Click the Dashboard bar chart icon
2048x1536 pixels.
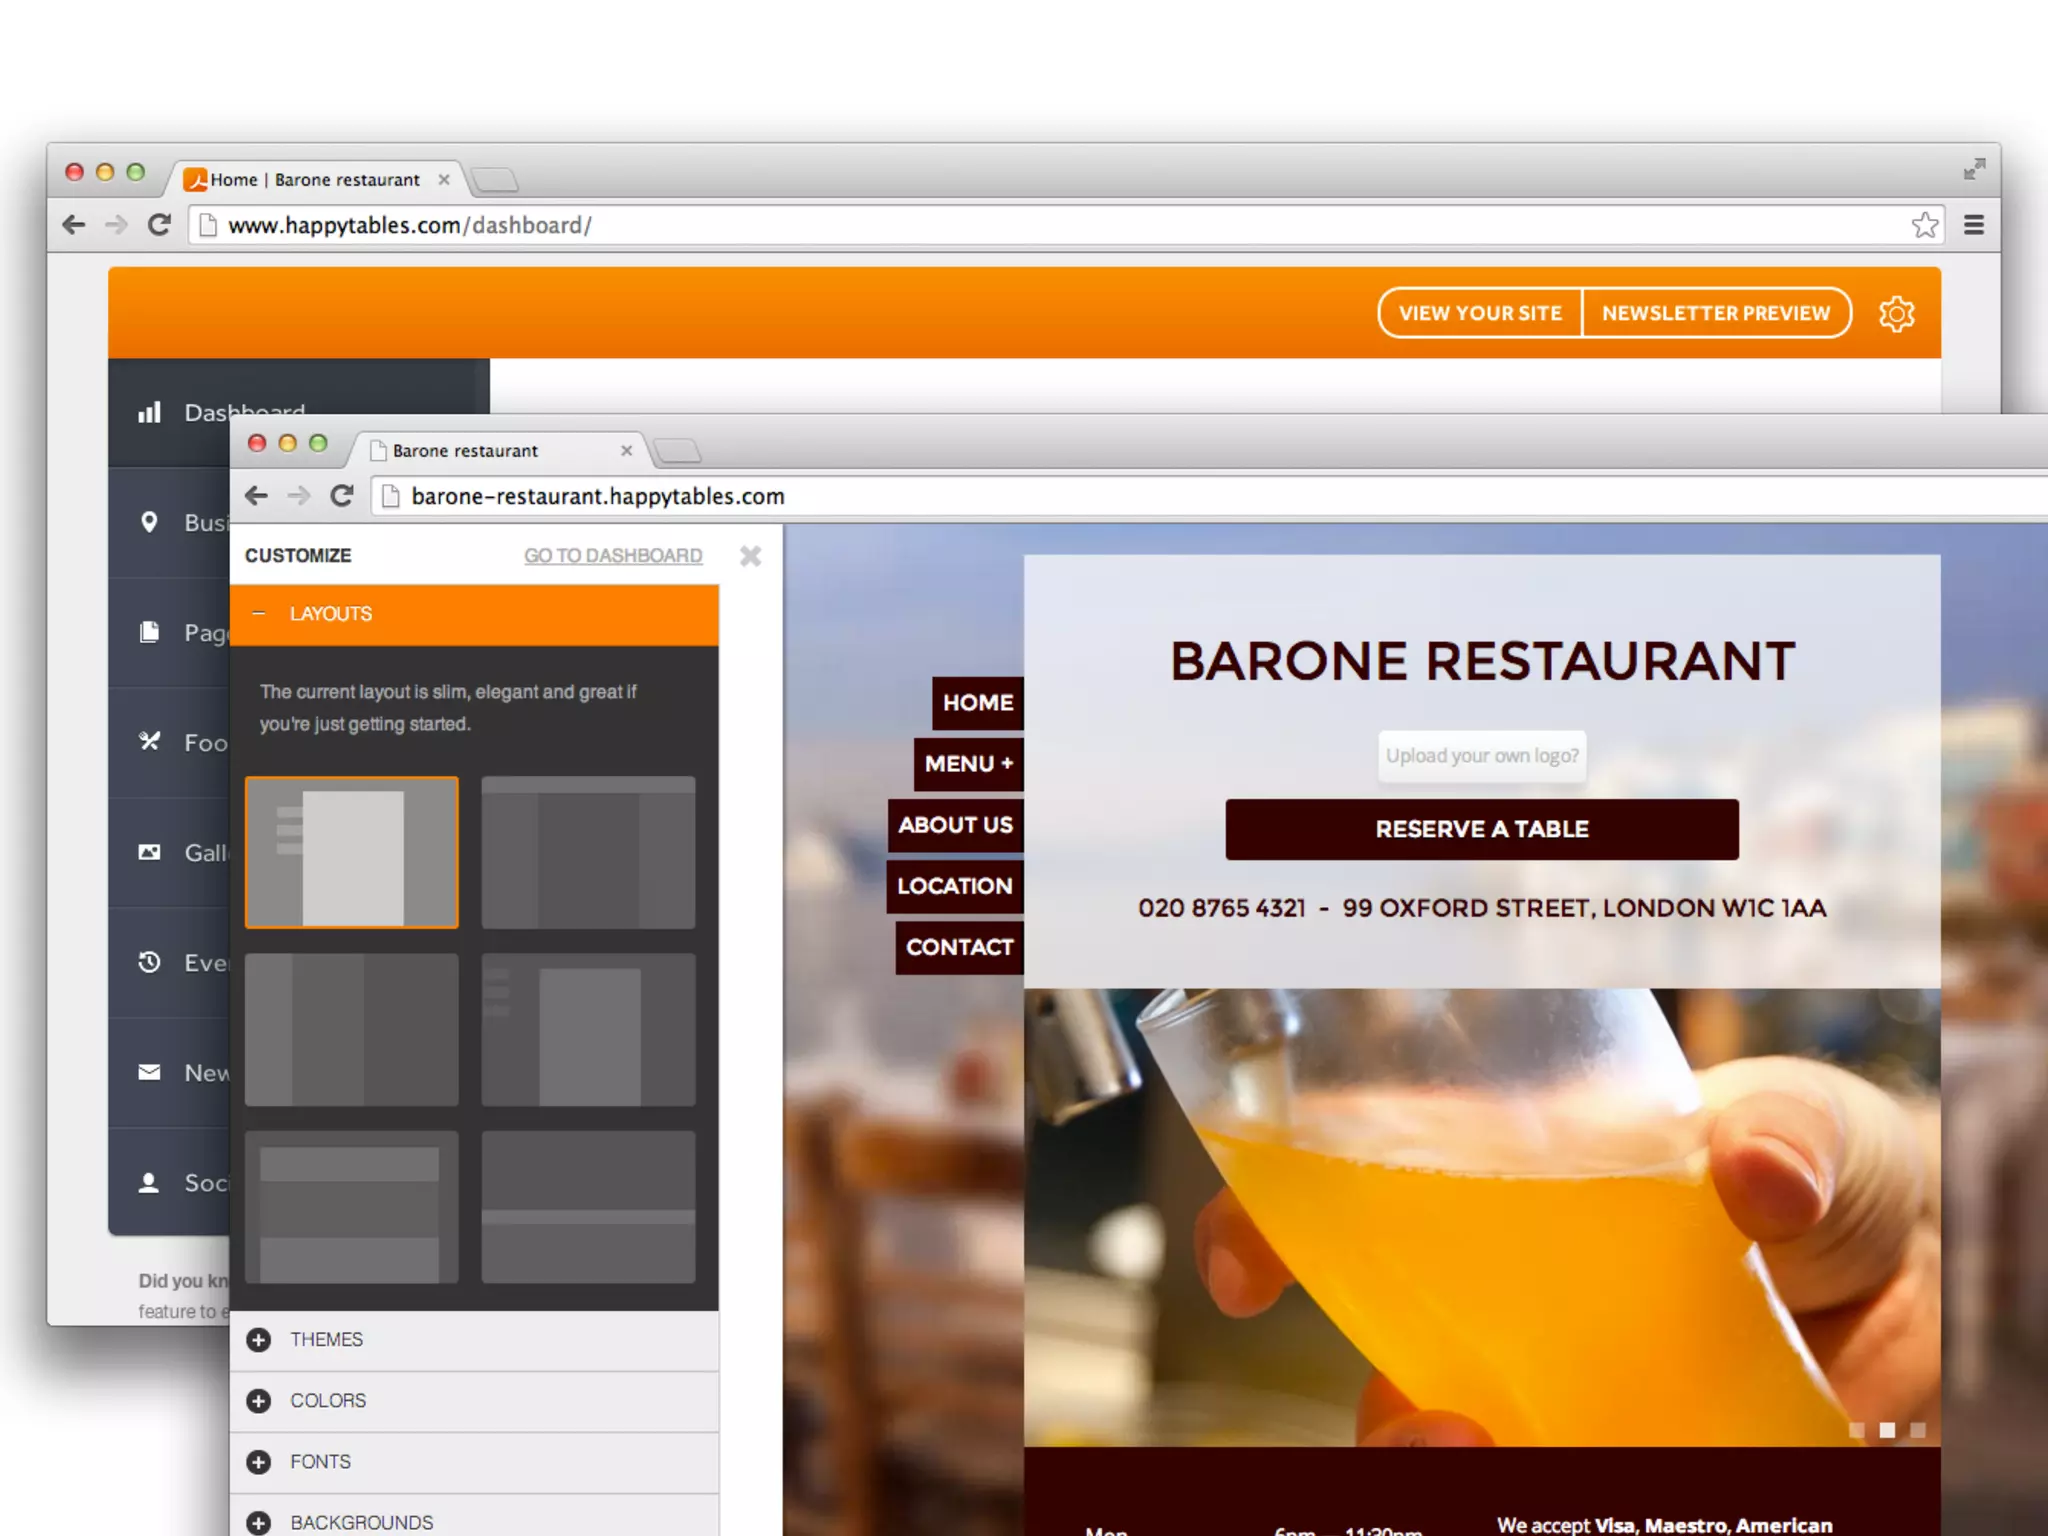150,412
